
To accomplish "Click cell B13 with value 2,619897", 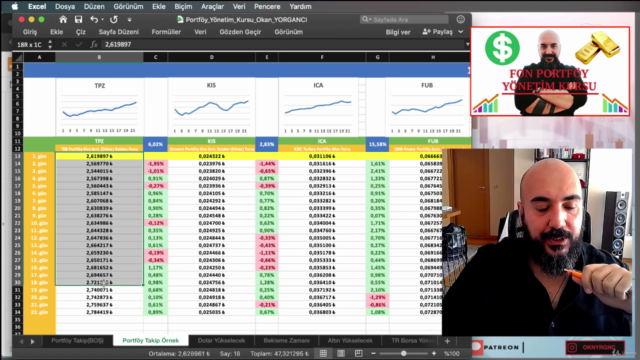I will [x=99, y=156].
